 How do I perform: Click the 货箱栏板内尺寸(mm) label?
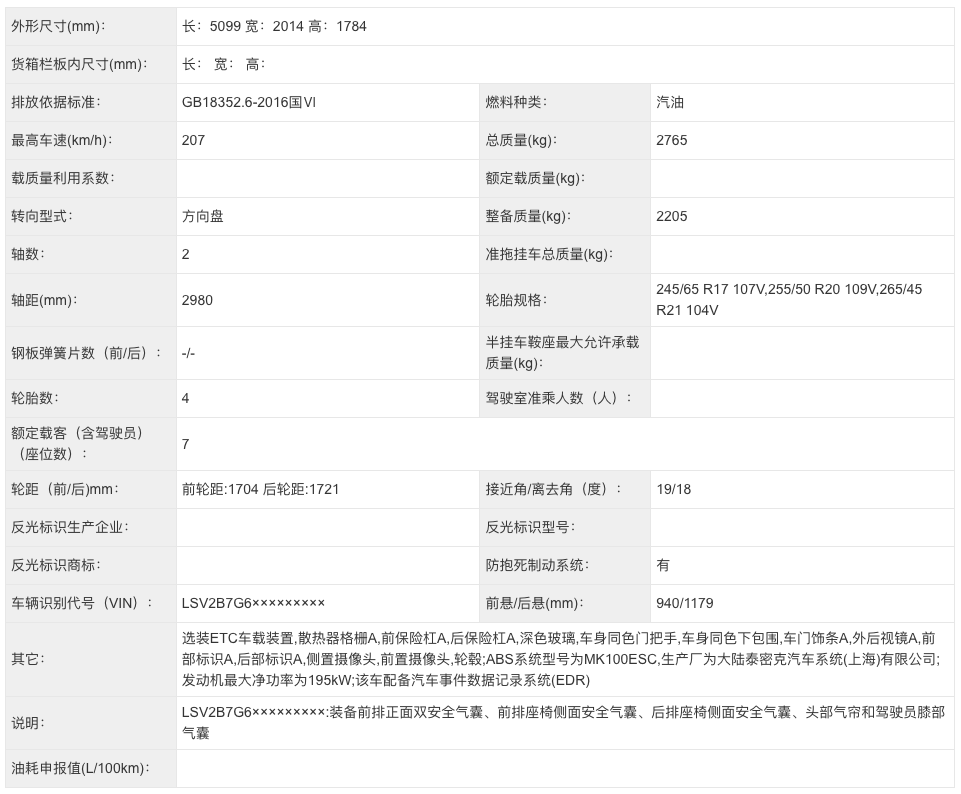tap(79, 64)
